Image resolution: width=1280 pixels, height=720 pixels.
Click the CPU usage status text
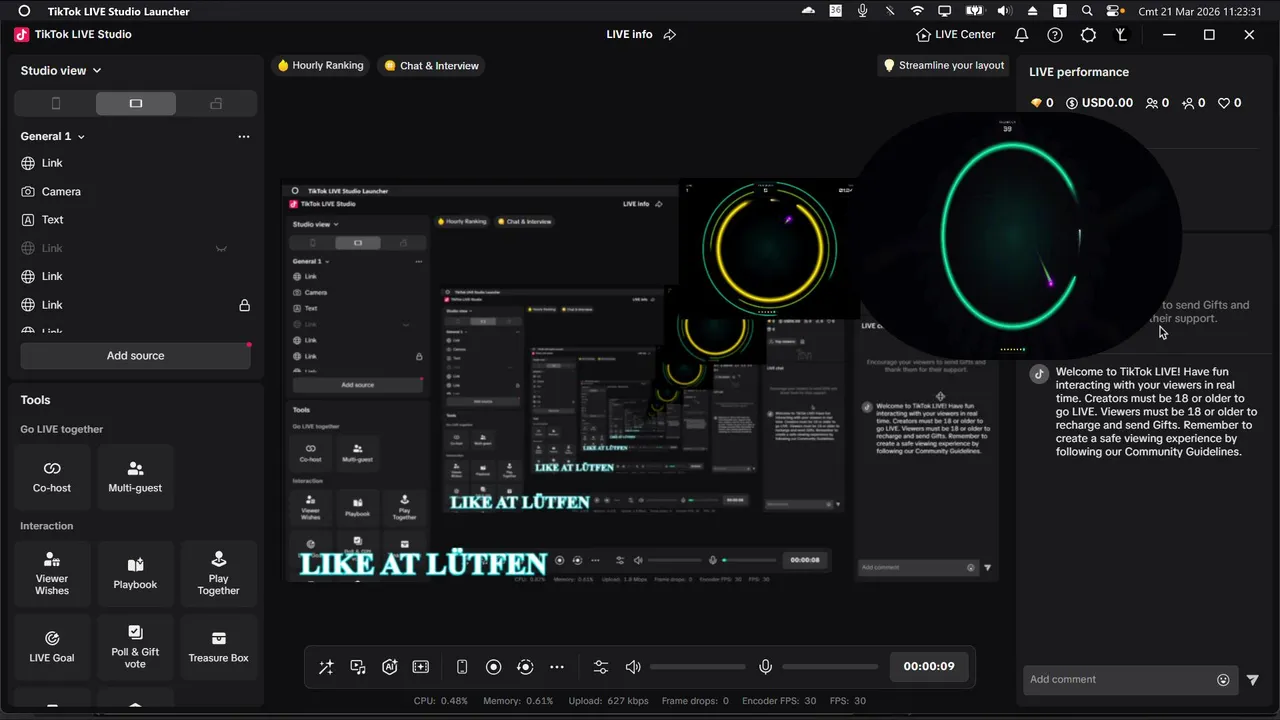tap(441, 701)
